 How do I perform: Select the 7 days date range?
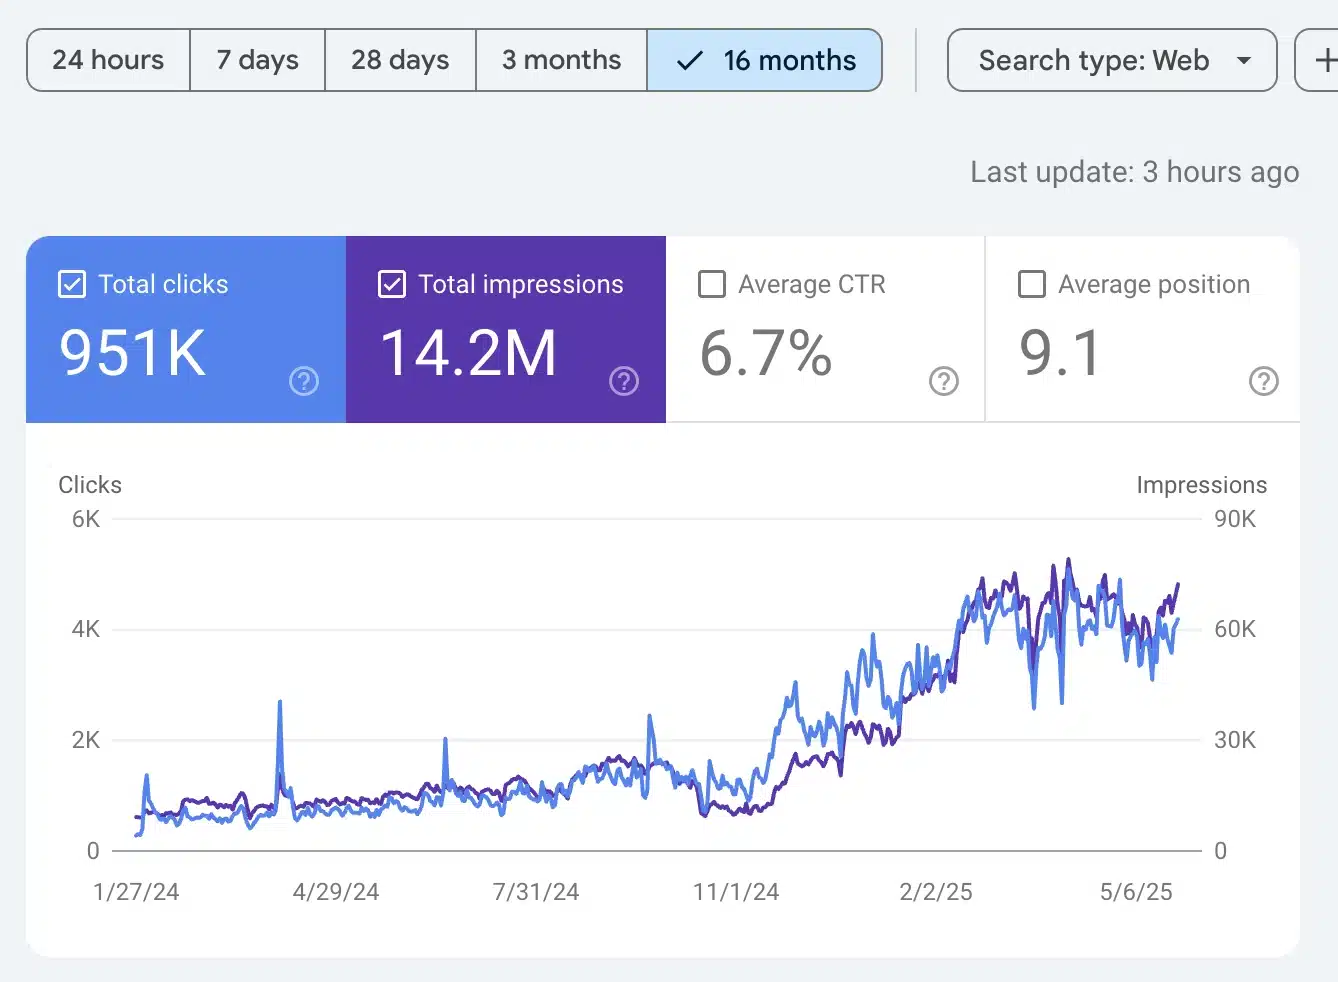click(258, 60)
